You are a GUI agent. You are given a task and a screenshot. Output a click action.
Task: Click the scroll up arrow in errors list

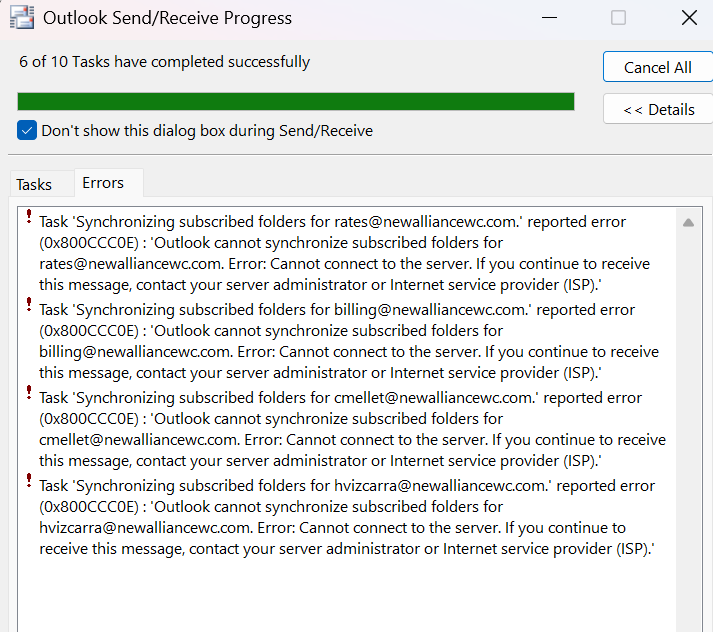[x=688, y=222]
